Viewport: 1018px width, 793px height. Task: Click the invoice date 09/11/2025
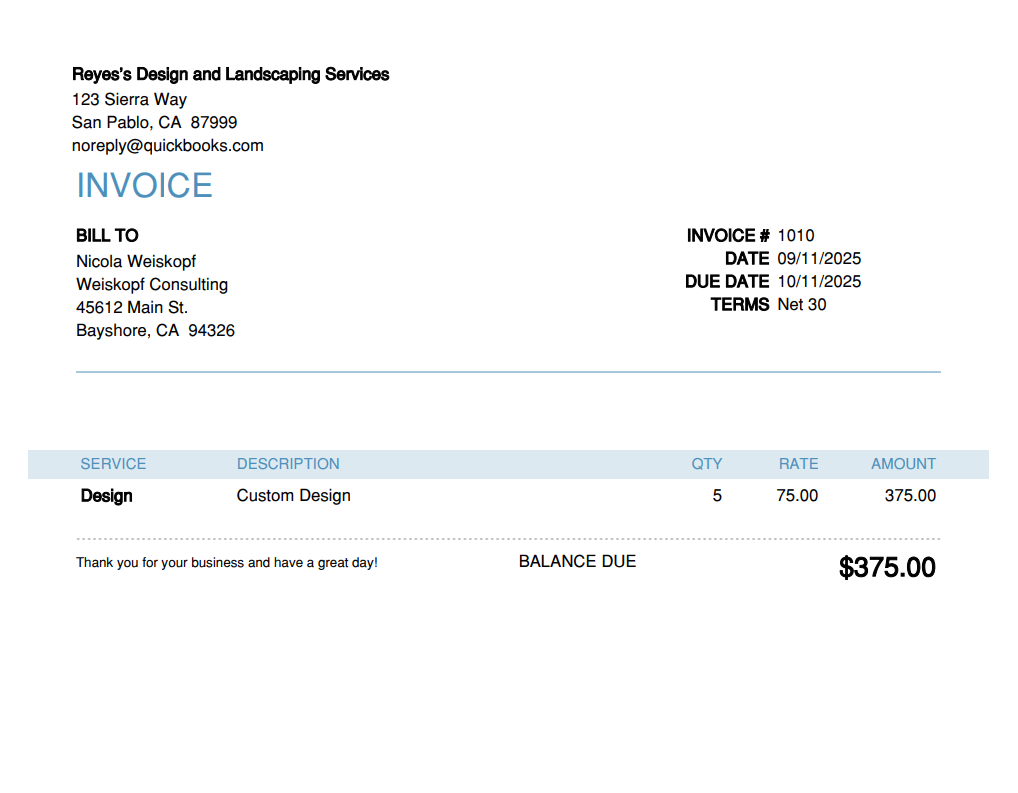tap(819, 259)
